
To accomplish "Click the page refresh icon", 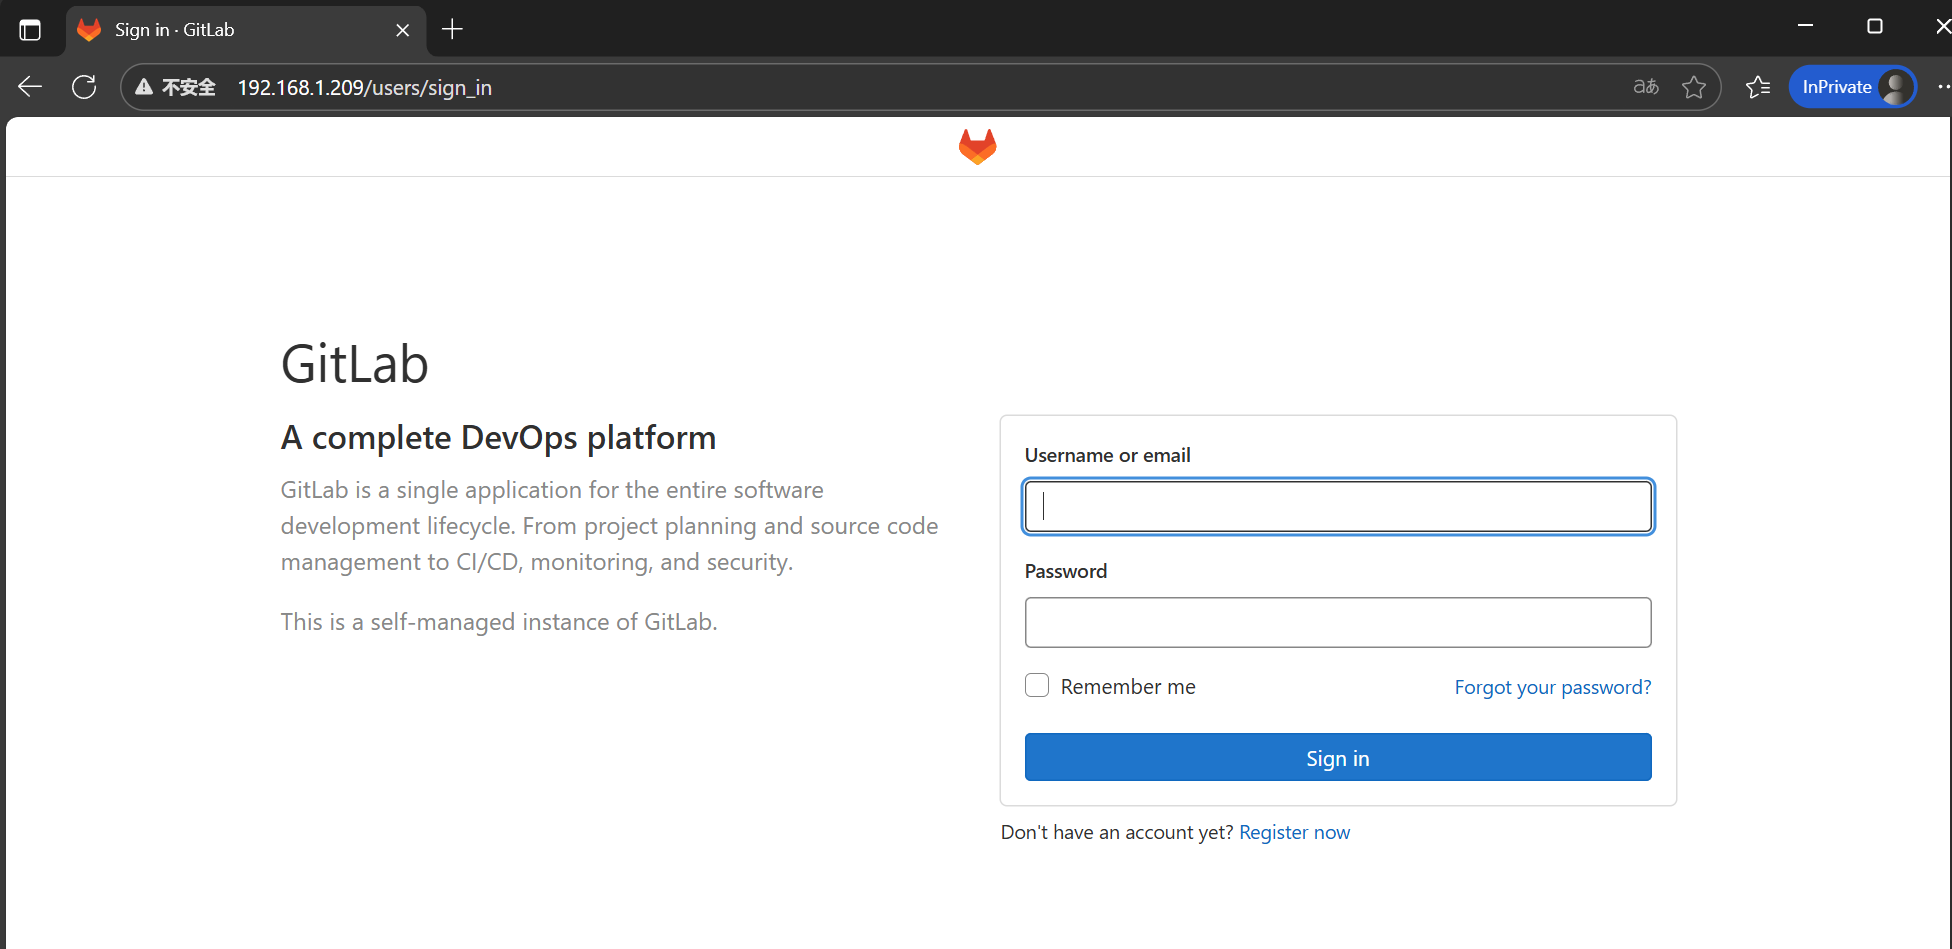I will click(x=84, y=87).
